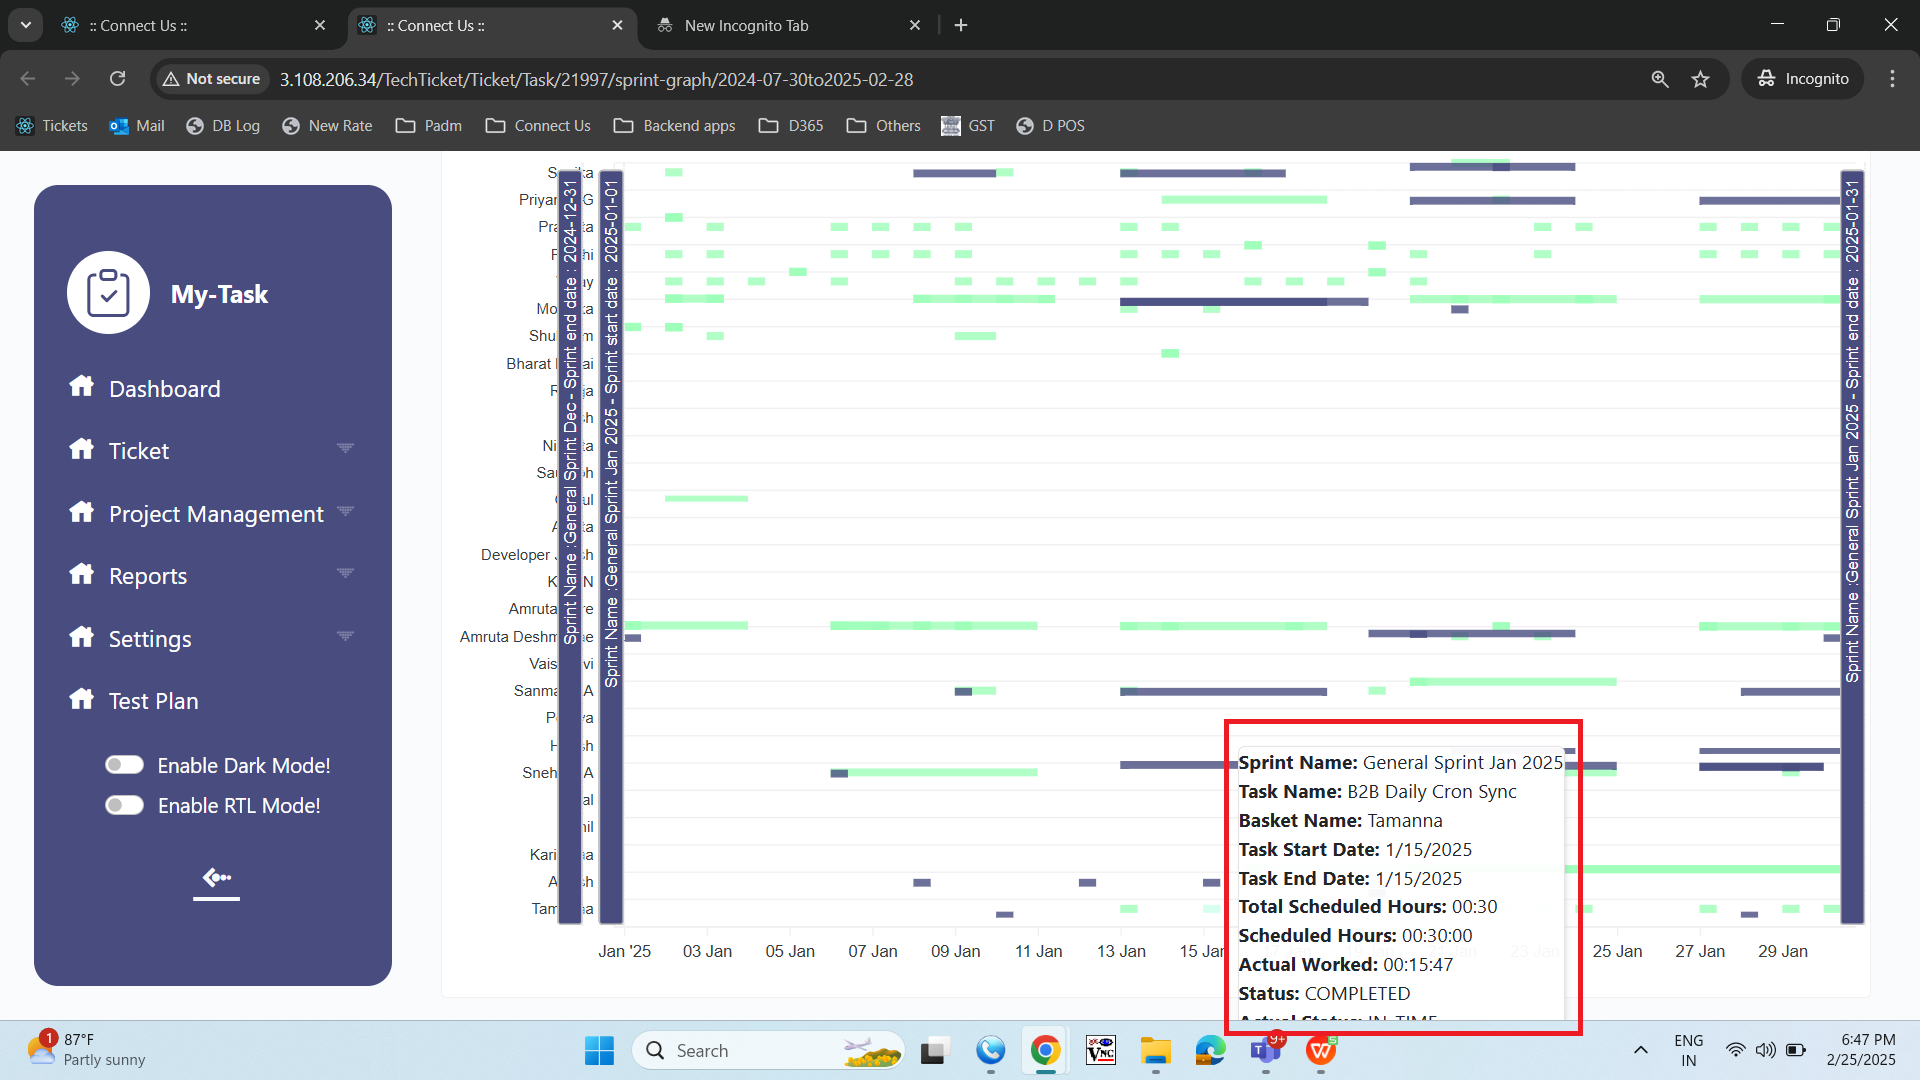Image resolution: width=1920 pixels, height=1080 pixels.
Task: Open the Reports sidebar menu
Action: [148, 576]
